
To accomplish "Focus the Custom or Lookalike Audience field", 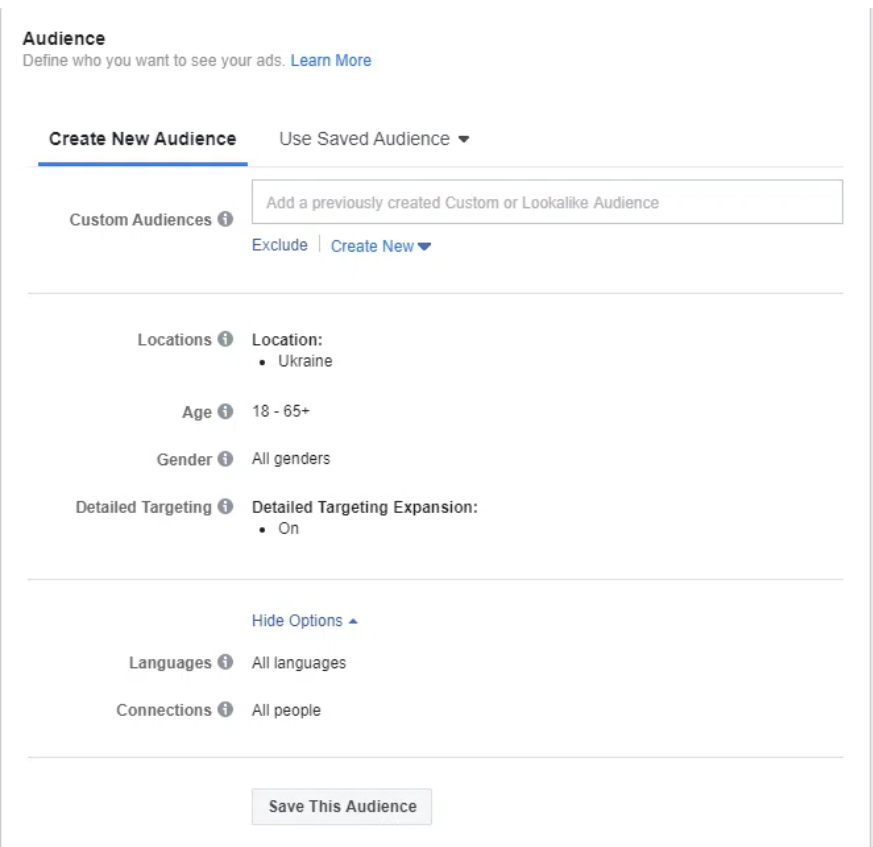I will (x=547, y=202).
